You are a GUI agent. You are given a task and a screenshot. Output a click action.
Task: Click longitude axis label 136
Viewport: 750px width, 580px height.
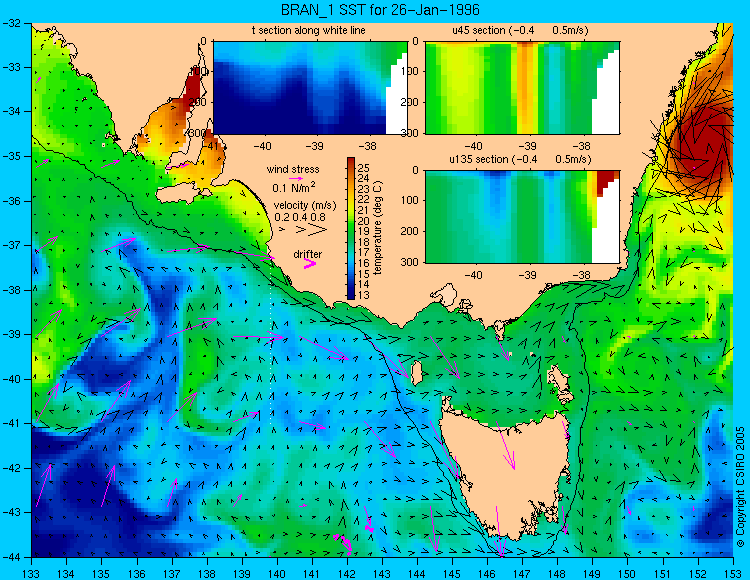[137, 573]
